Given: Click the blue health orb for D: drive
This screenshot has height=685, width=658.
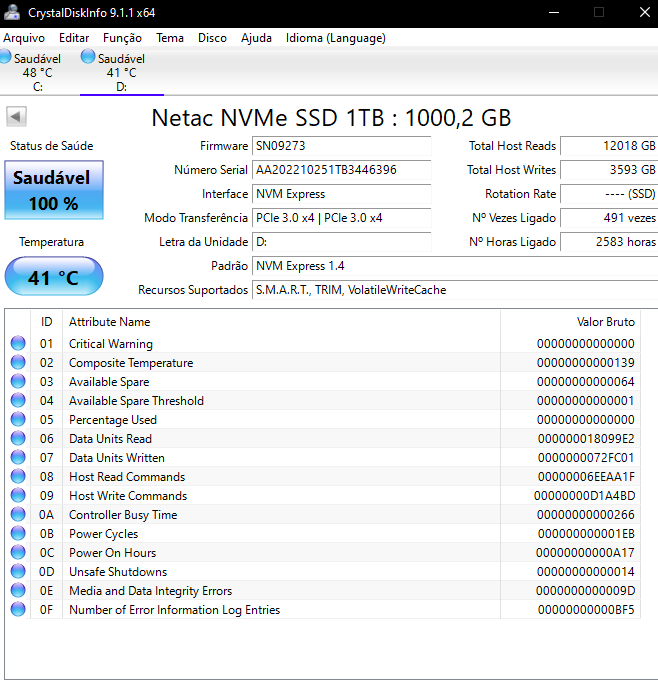Looking at the screenshot, I should click(x=88, y=56).
